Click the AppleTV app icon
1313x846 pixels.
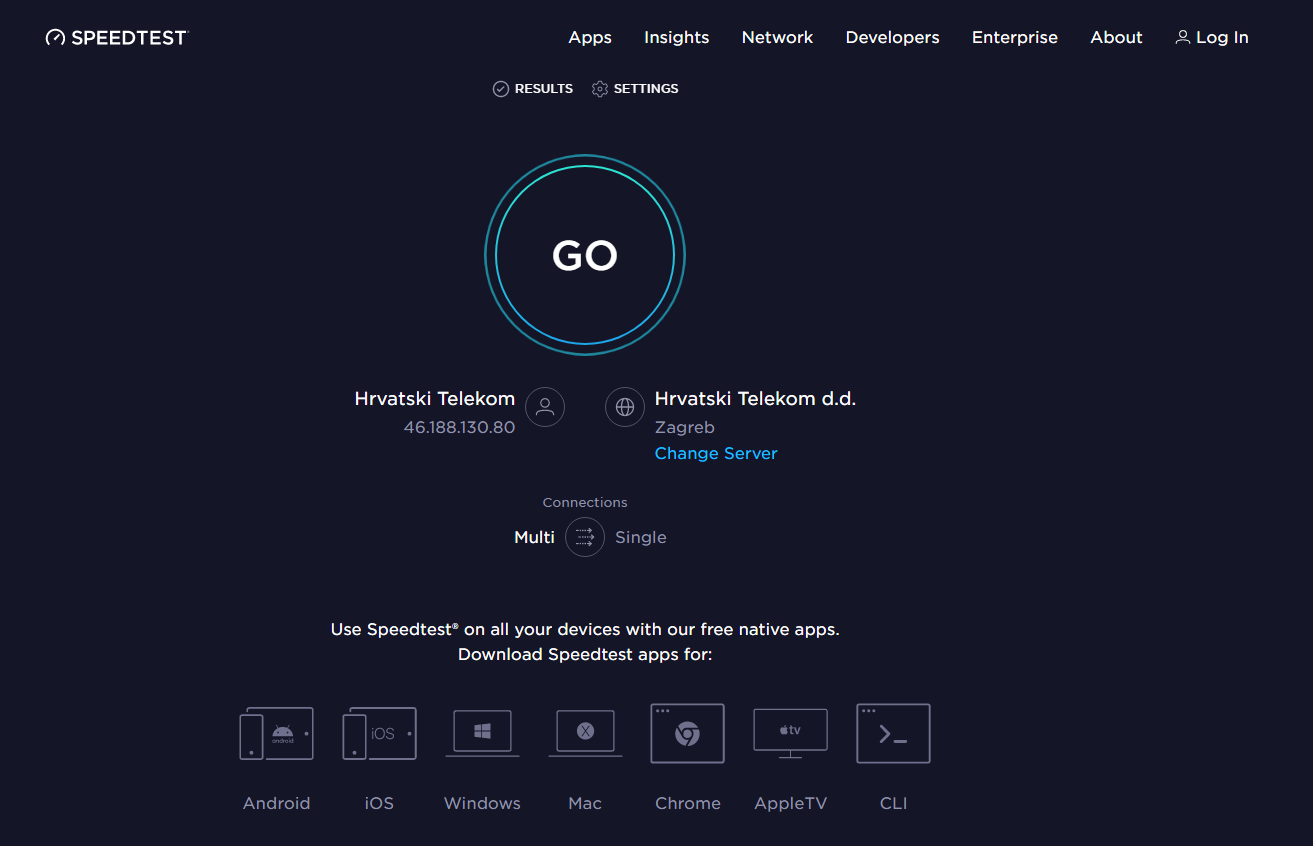tap(791, 733)
